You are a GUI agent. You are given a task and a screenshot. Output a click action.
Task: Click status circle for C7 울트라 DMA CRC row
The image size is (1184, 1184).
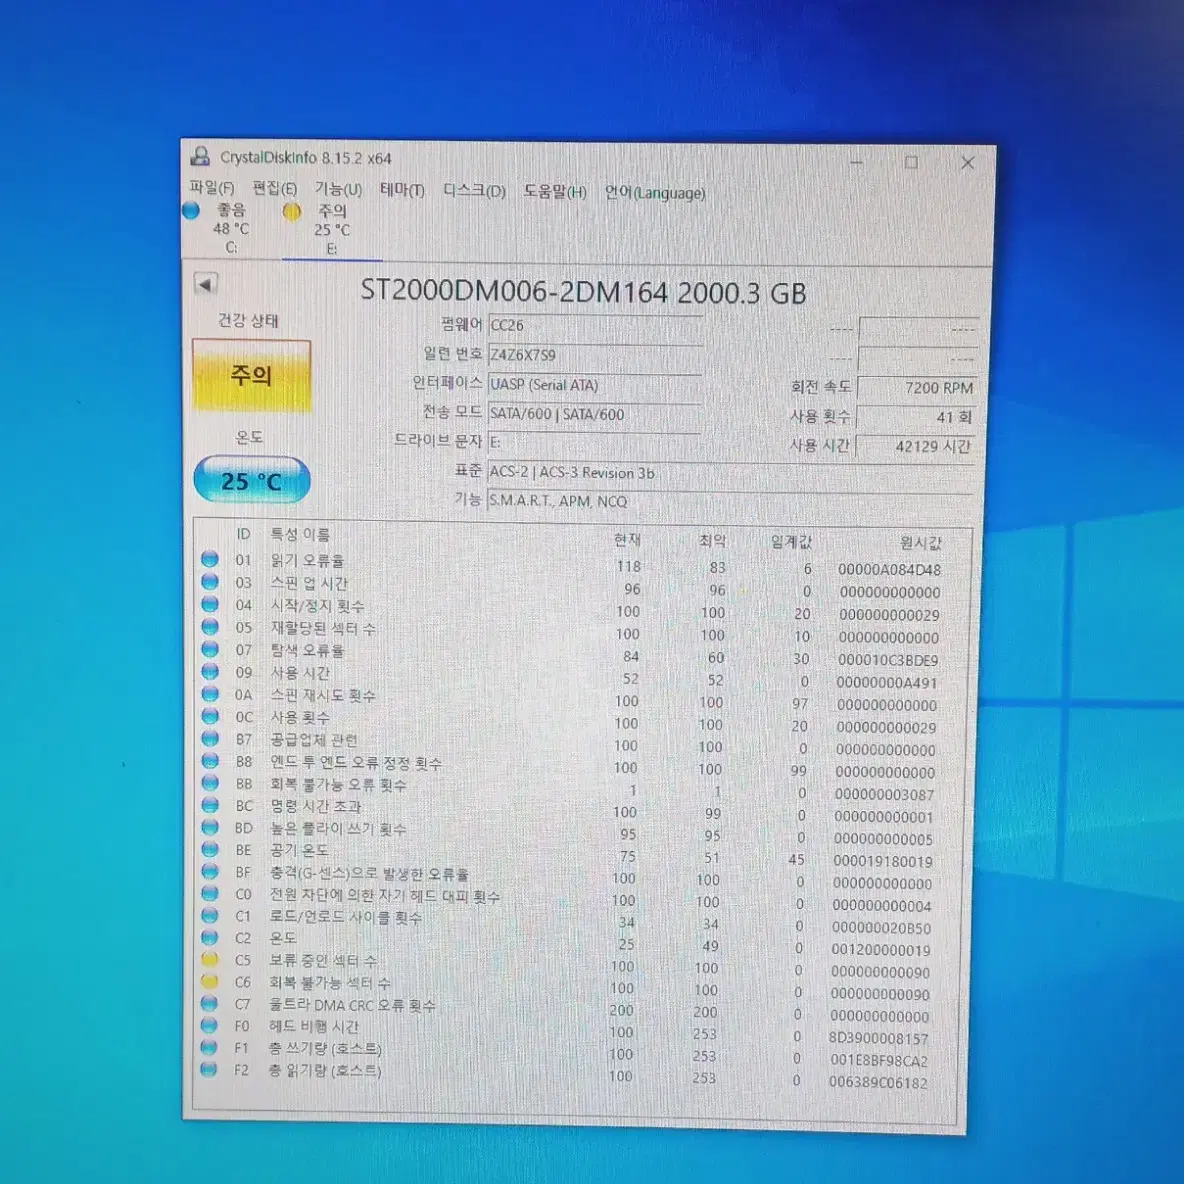point(210,1003)
